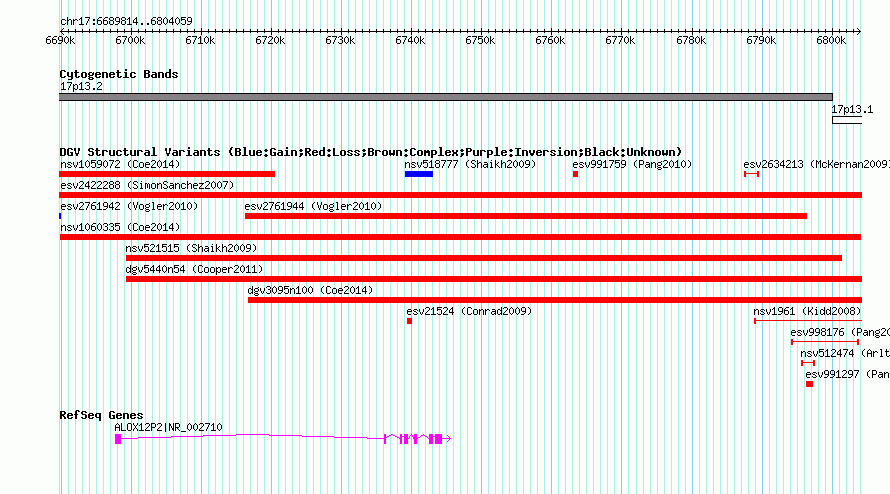Select the blue nsv518777 gain variant bar

point(419,174)
